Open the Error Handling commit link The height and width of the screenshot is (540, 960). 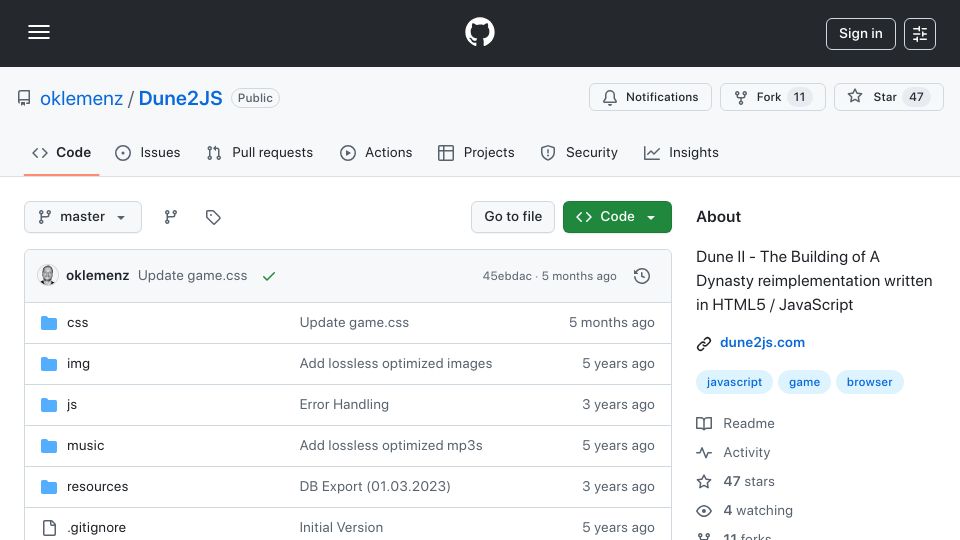[x=344, y=405]
